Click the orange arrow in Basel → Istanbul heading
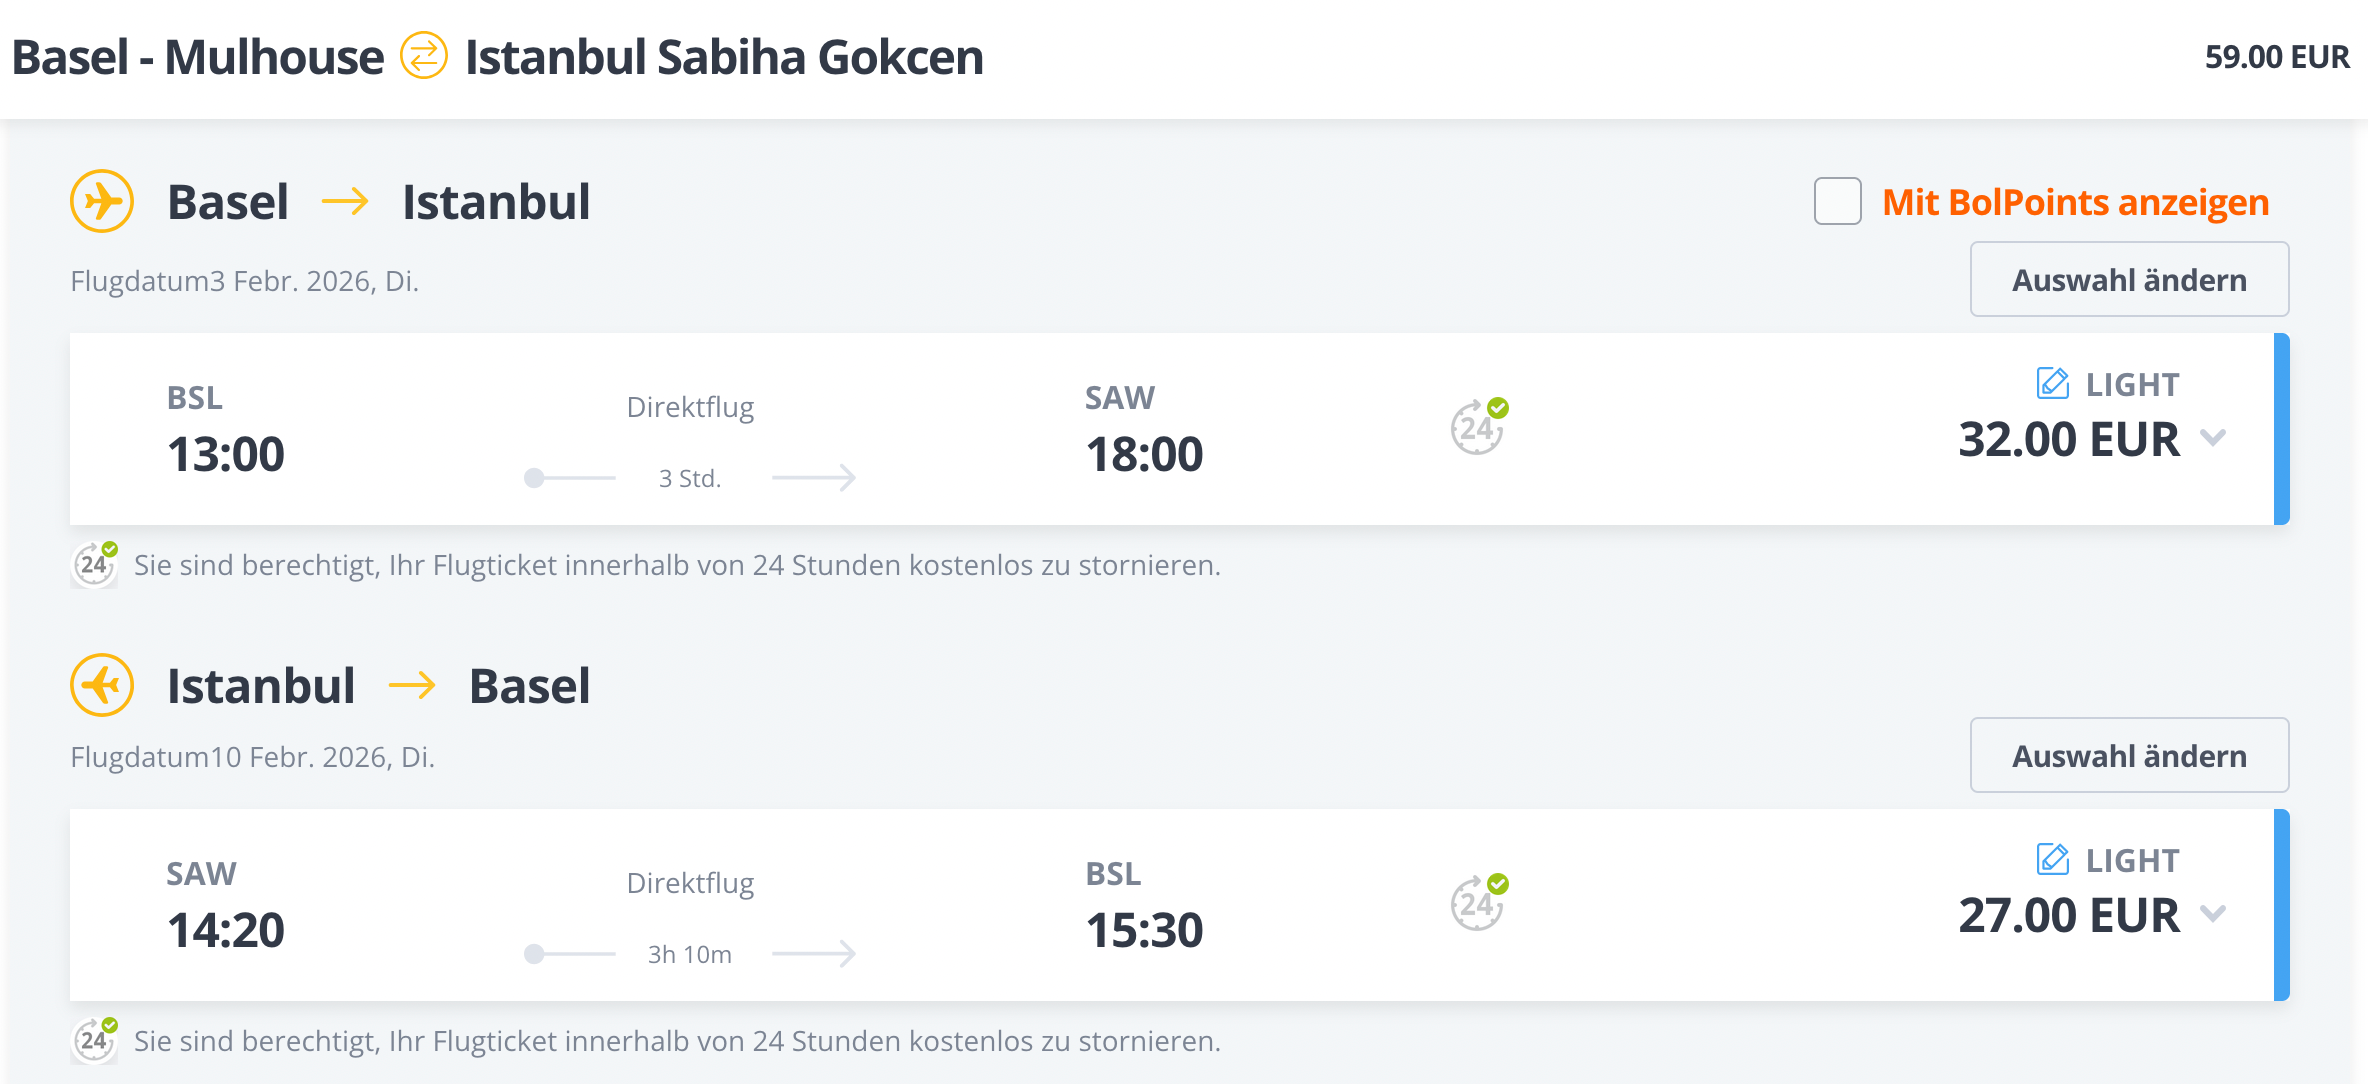Image resolution: width=2368 pixels, height=1084 pixels. click(345, 202)
